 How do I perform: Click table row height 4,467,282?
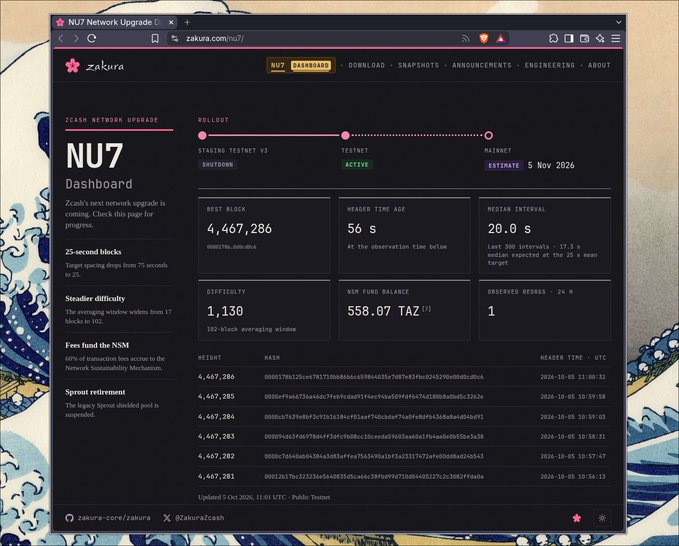tap(216, 456)
